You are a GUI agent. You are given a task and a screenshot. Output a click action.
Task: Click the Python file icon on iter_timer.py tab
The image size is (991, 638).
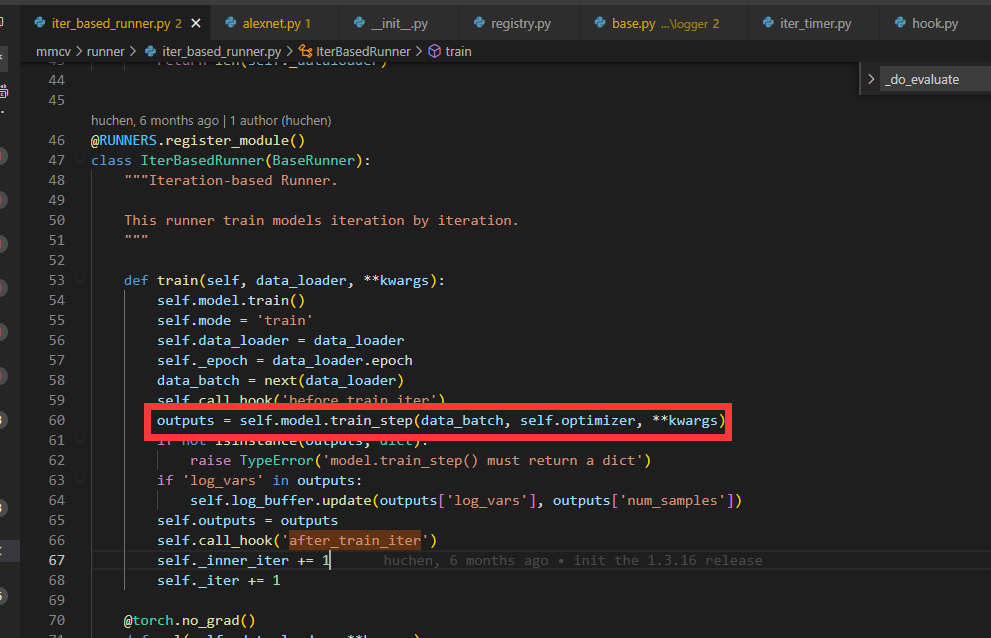[x=768, y=23]
